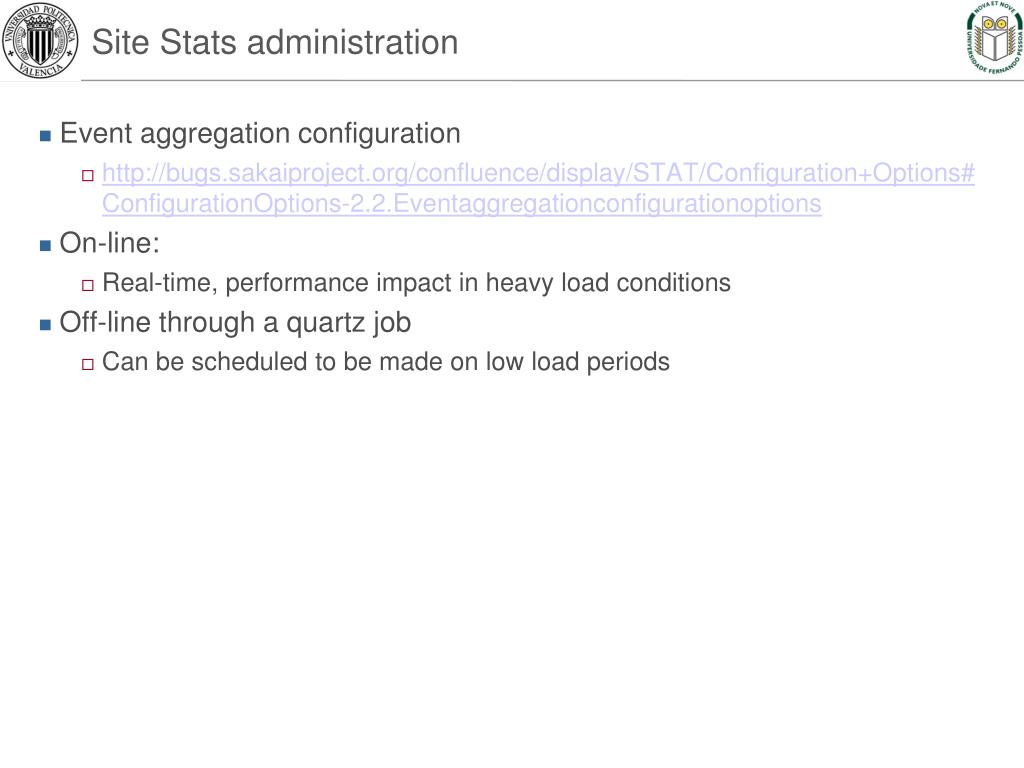Click the Can be scheduled low load periods text
1024x768 pixels.
385,362
